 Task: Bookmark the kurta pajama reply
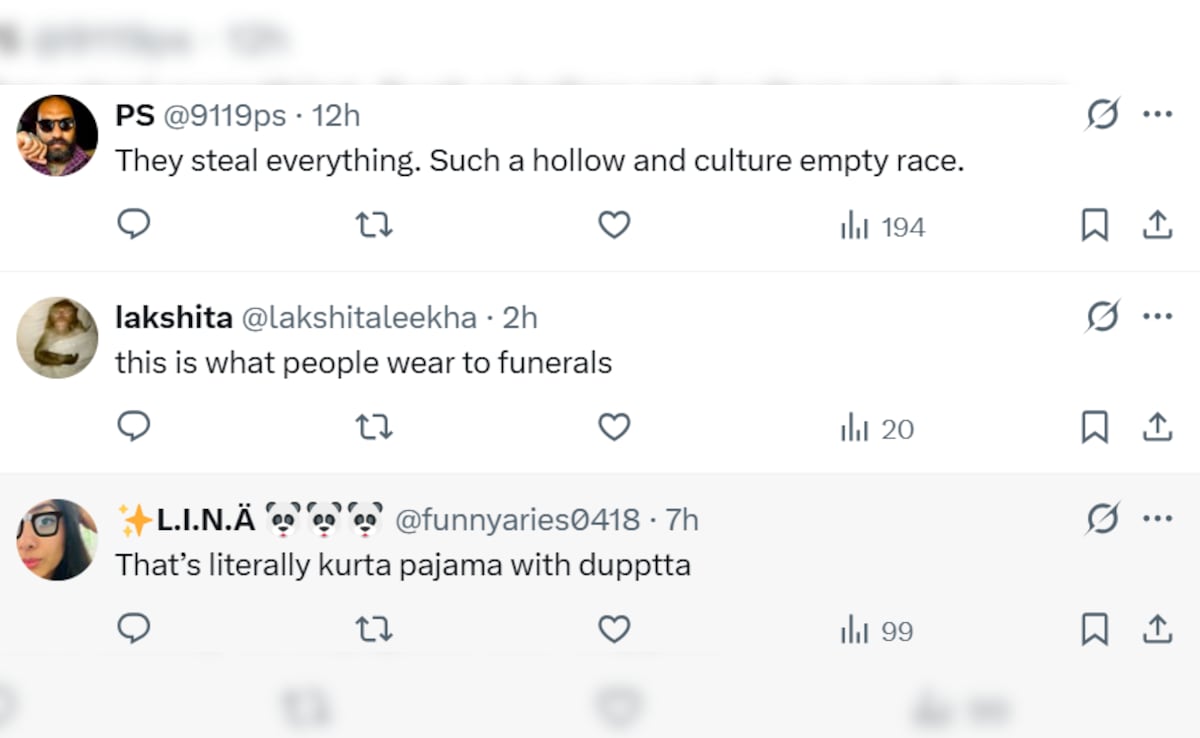point(1094,629)
